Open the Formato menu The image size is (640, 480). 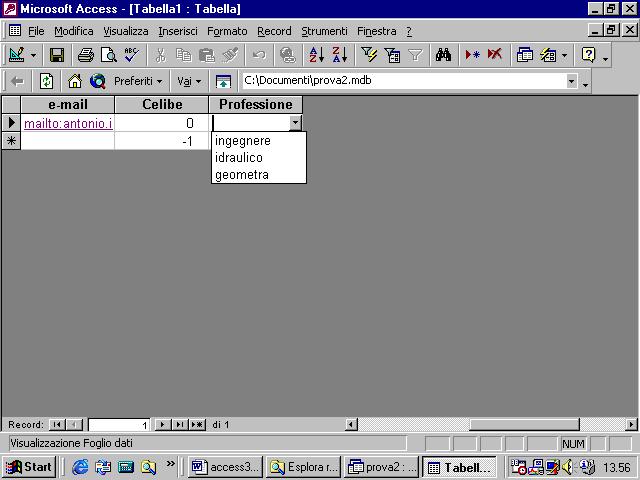227,31
